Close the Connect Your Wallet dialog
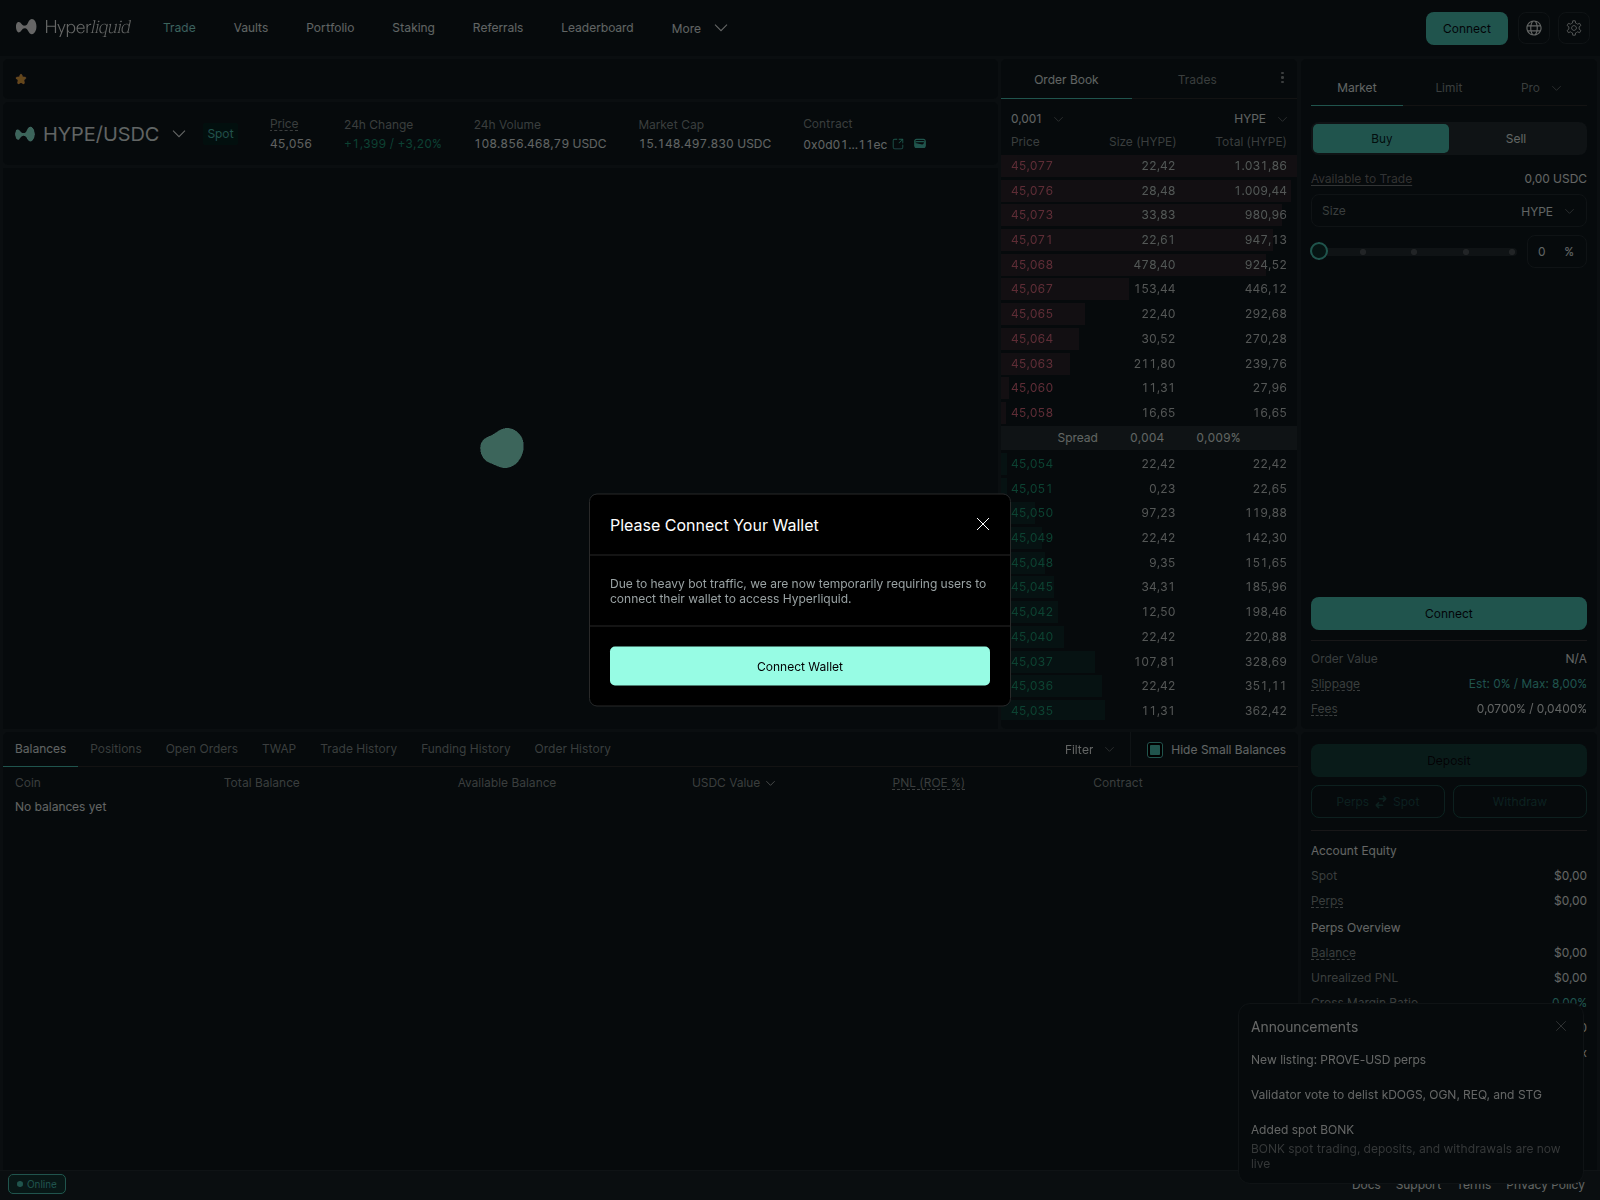Image resolution: width=1600 pixels, height=1200 pixels. click(x=983, y=525)
